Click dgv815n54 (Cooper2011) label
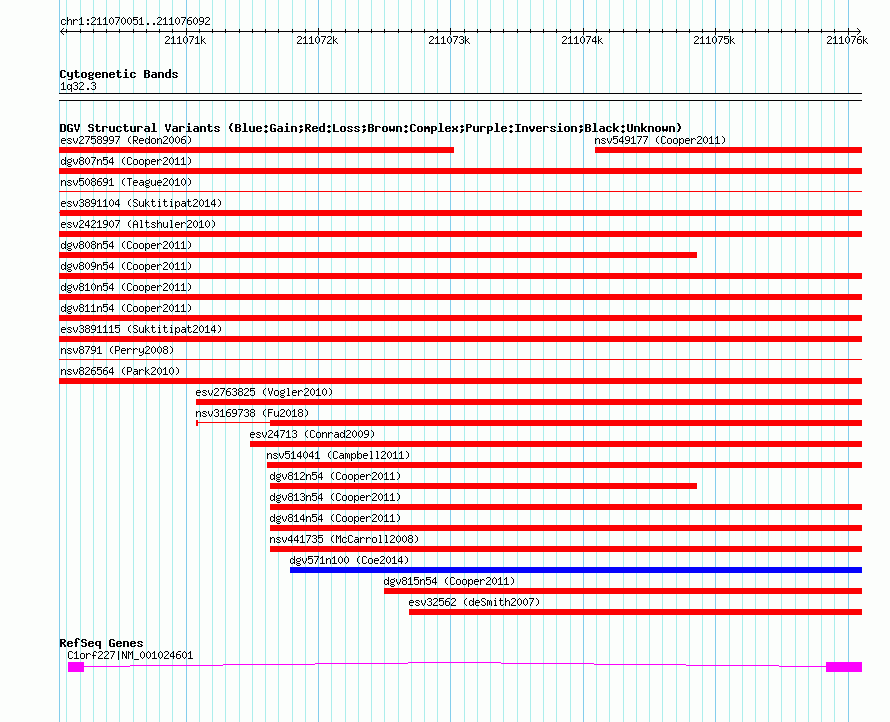The image size is (890, 722). [x=449, y=581]
